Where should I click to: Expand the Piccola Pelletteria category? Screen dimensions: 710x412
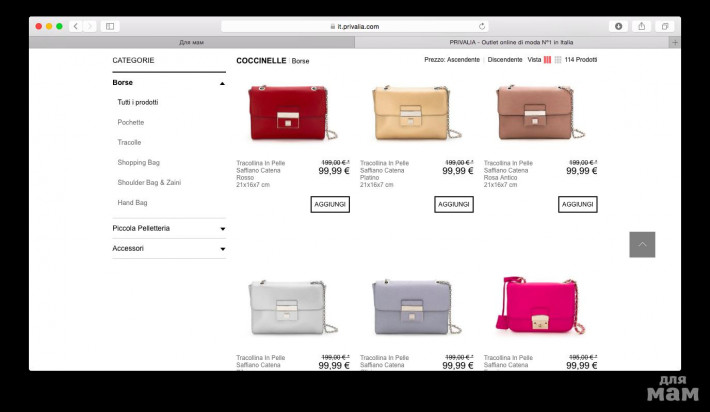coord(222,229)
